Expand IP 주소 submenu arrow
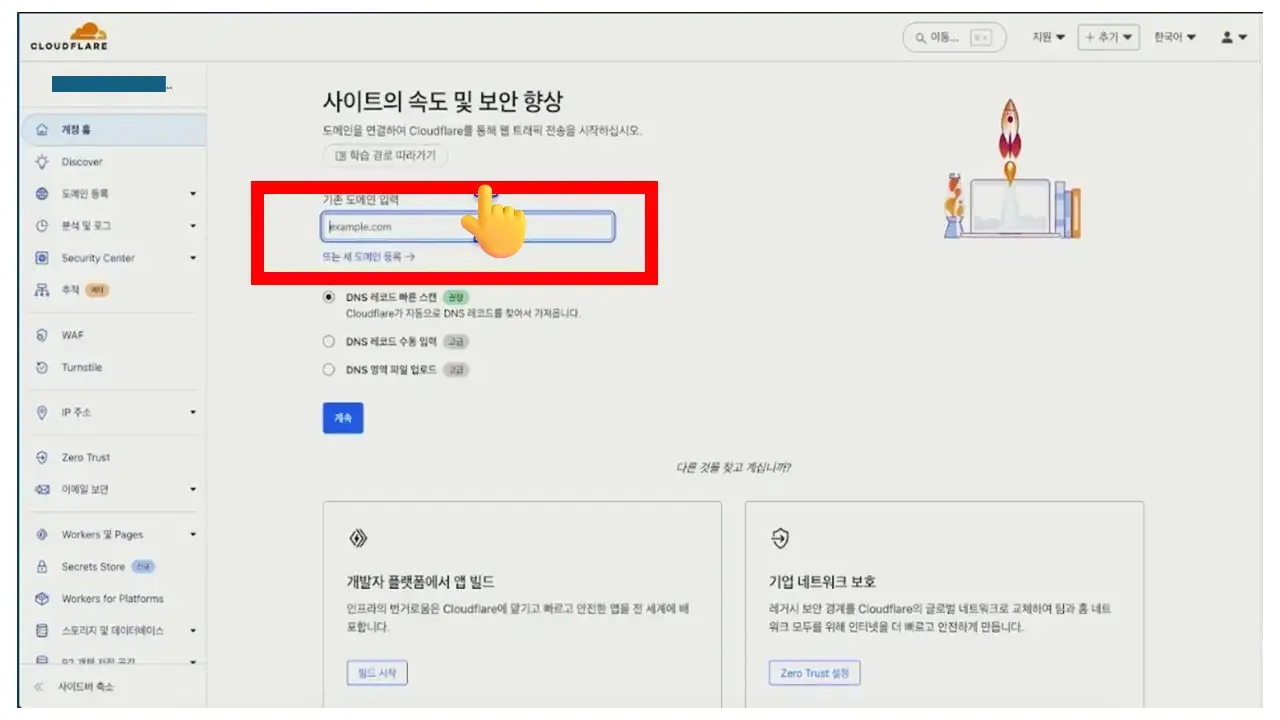 point(193,412)
